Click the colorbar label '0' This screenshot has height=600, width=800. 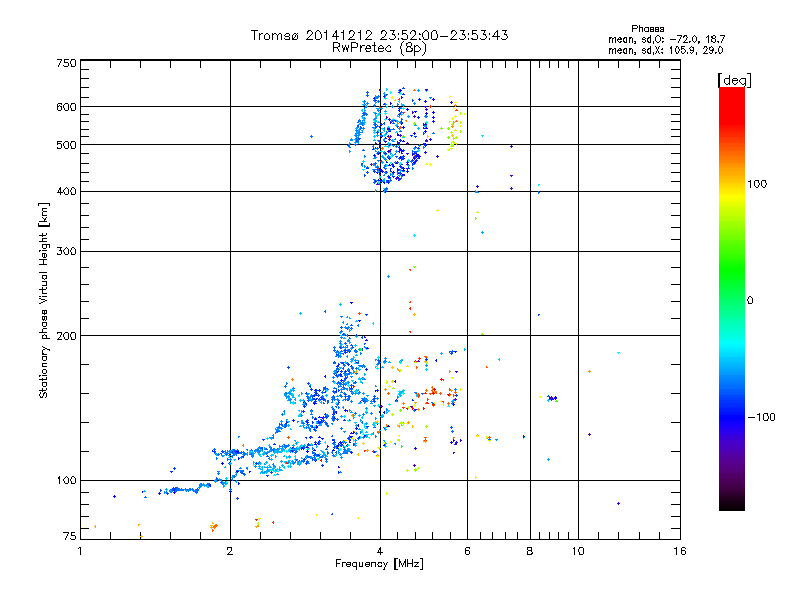[750, 301]
